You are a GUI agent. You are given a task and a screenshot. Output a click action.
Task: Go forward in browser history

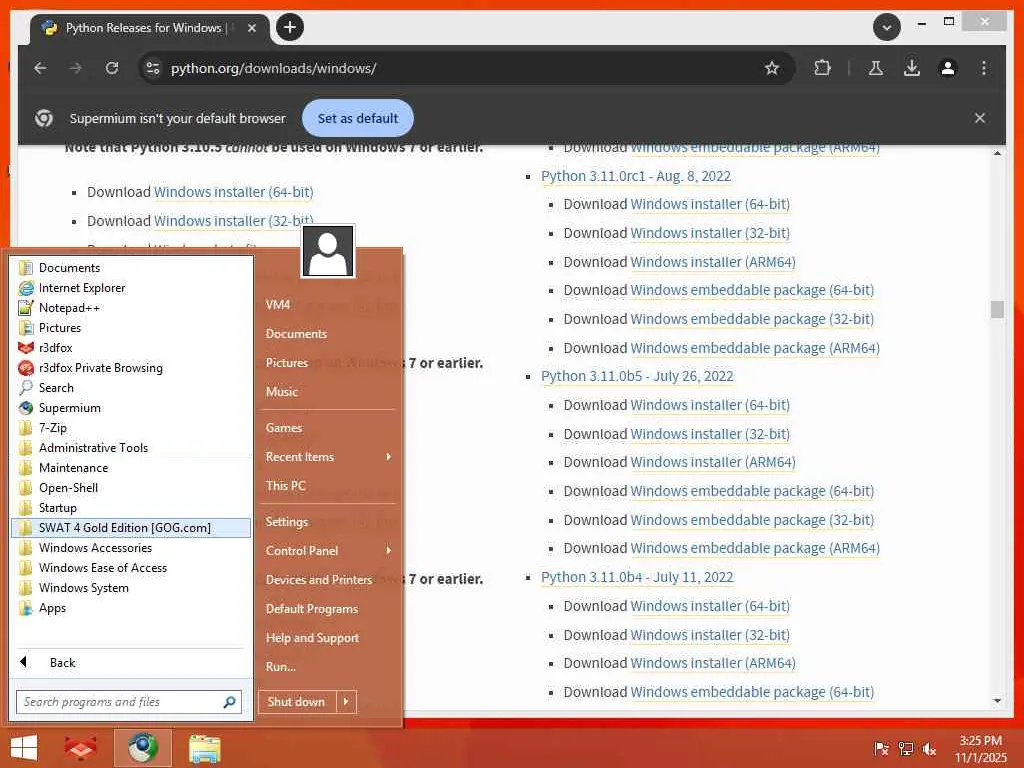click(76, 68)
